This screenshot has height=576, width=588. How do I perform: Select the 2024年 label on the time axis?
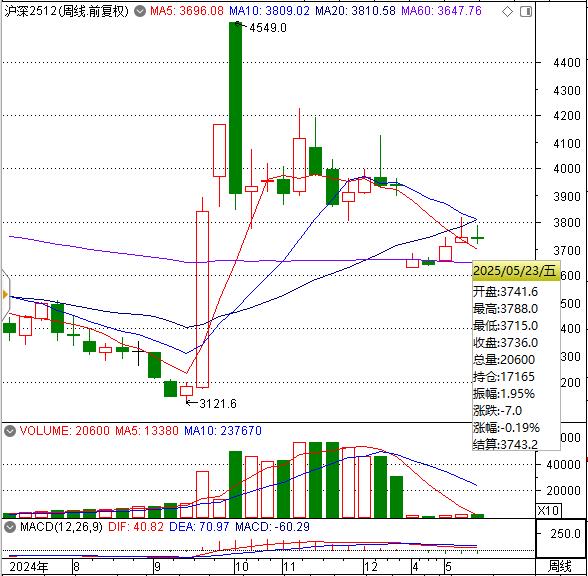point(28,567)
